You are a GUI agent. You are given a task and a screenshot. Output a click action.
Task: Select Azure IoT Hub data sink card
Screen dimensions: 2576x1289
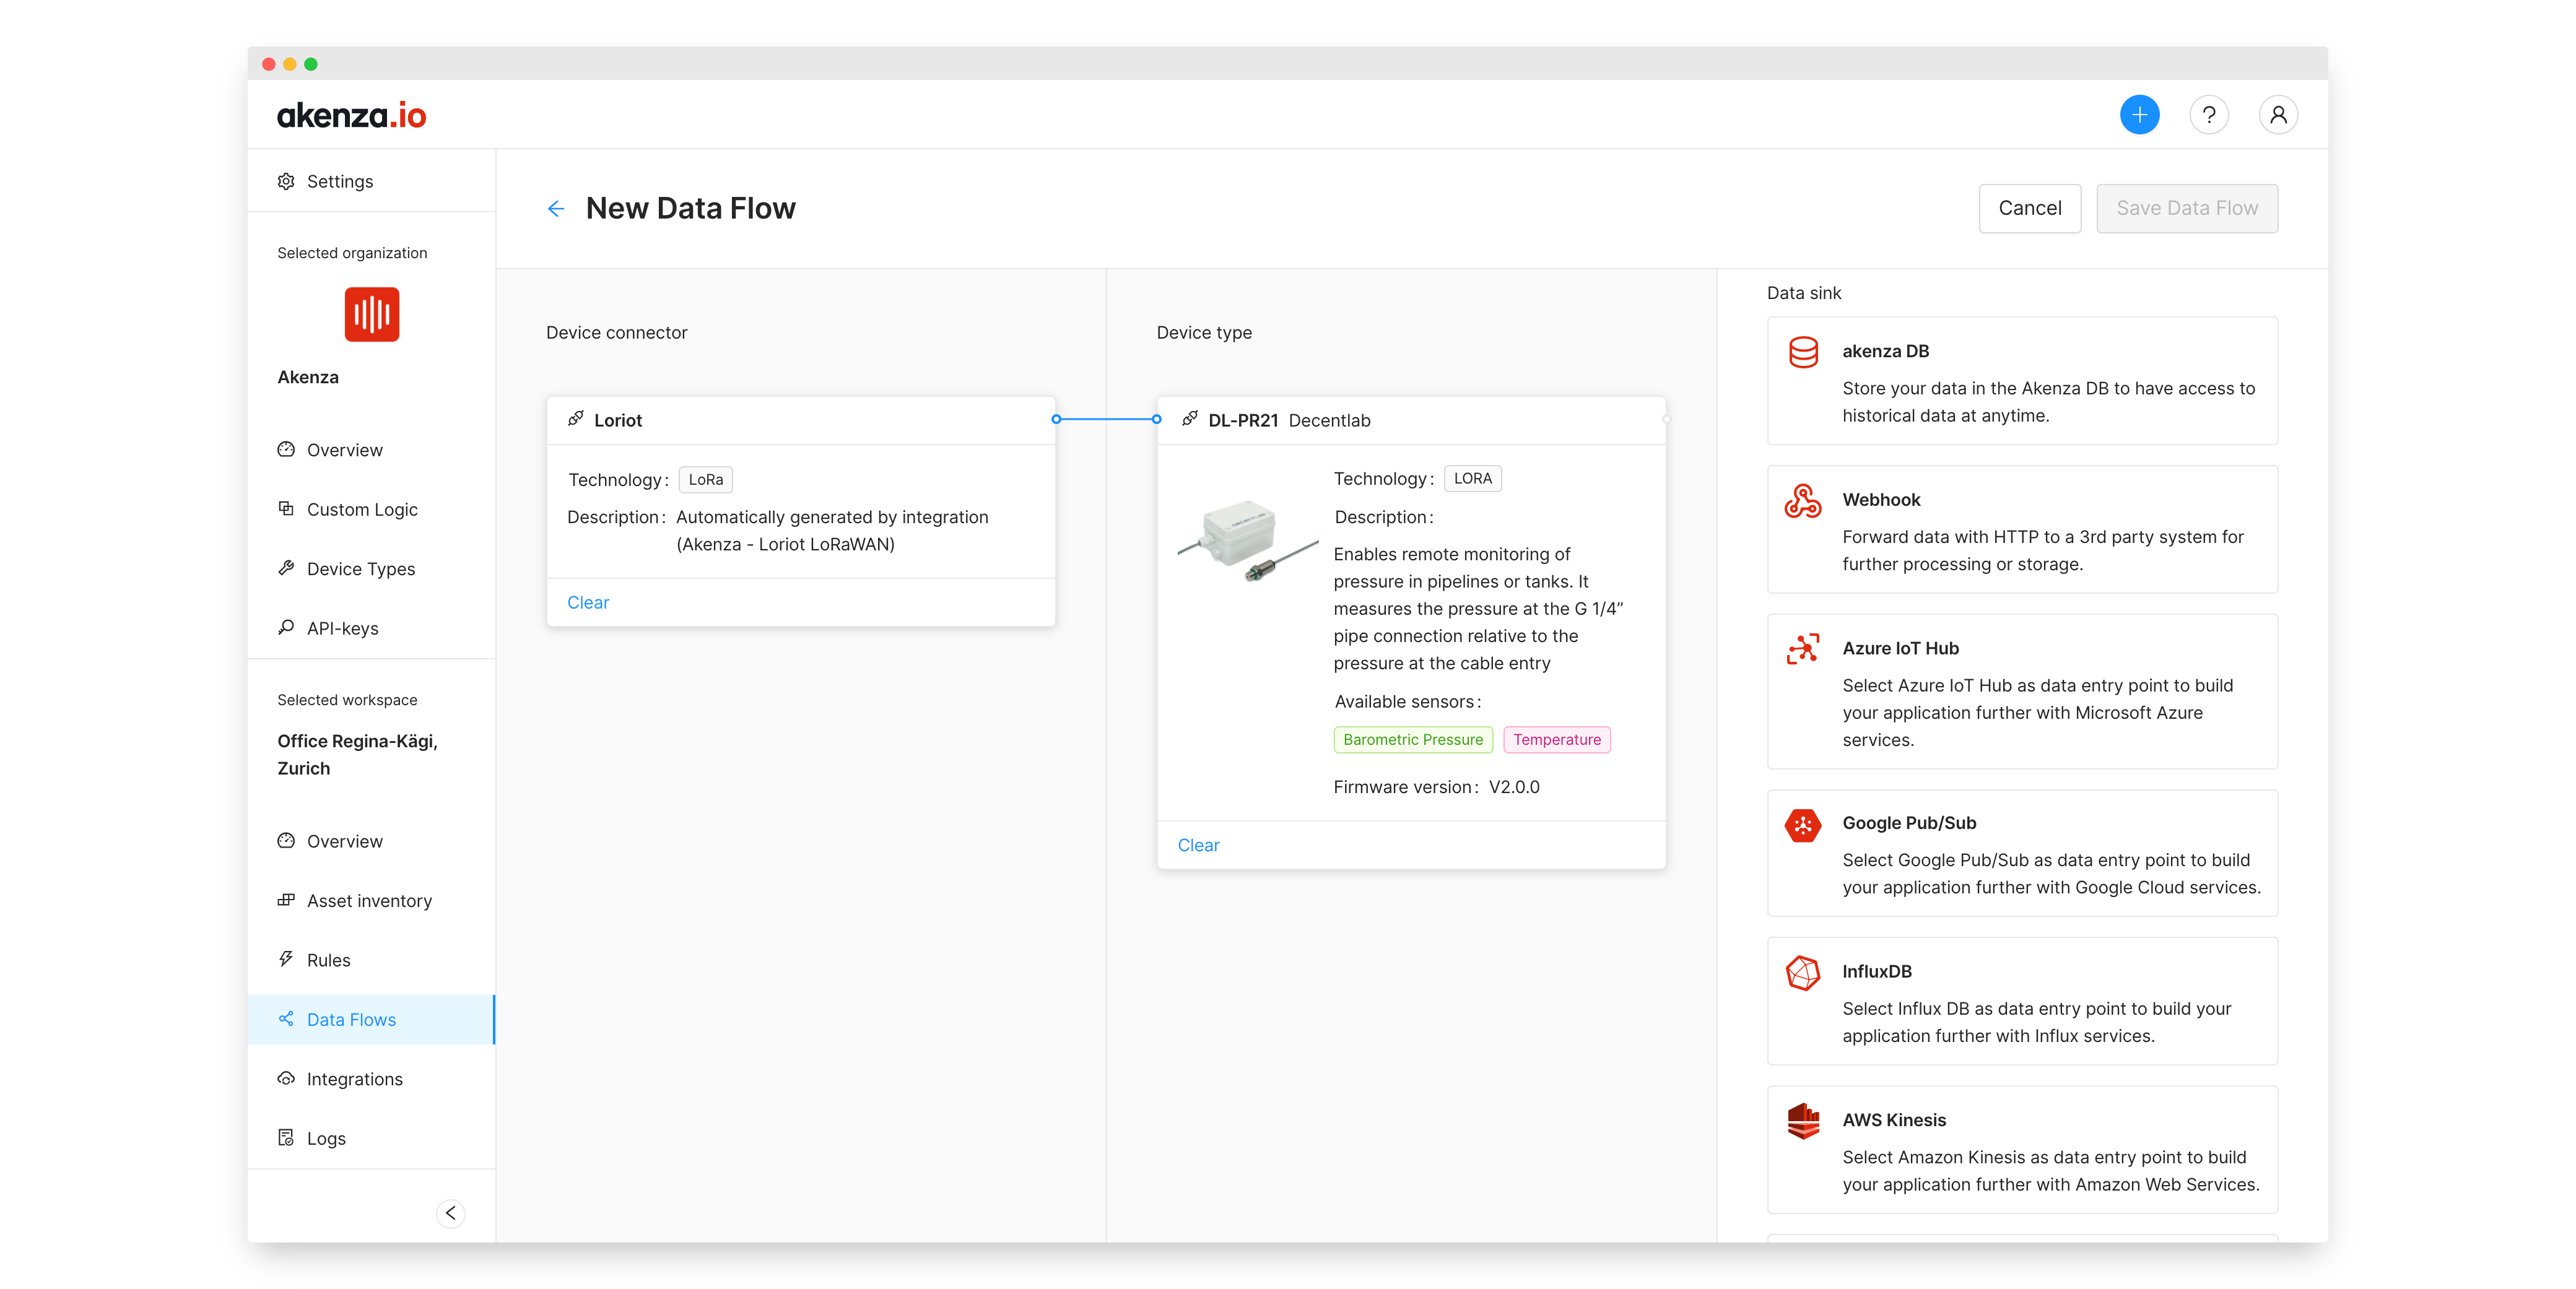[x=2022, y=691]
